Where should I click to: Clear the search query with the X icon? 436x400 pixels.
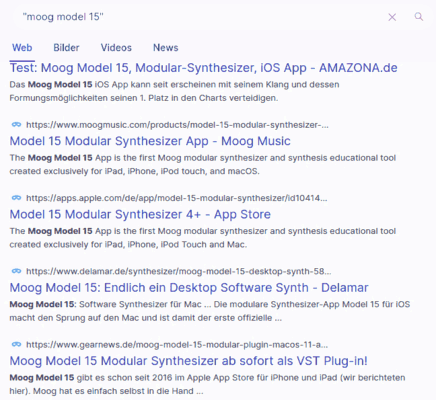pos(392,17)
